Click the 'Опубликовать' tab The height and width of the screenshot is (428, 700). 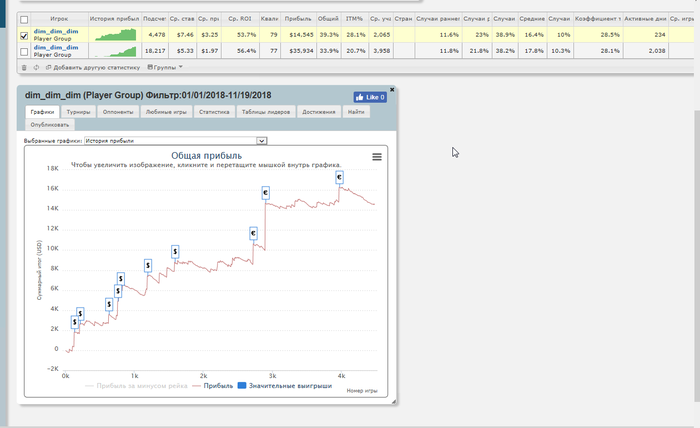click(50, 125)
